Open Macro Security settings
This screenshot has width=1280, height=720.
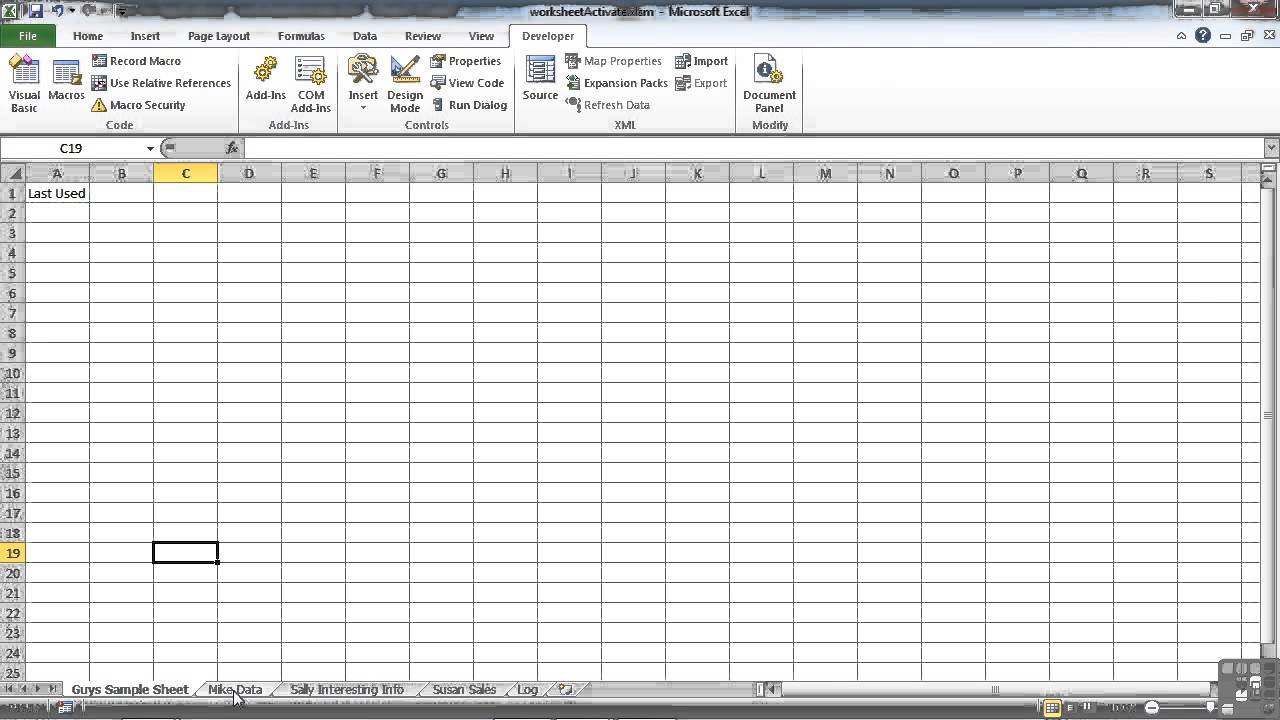coord(138,105)
